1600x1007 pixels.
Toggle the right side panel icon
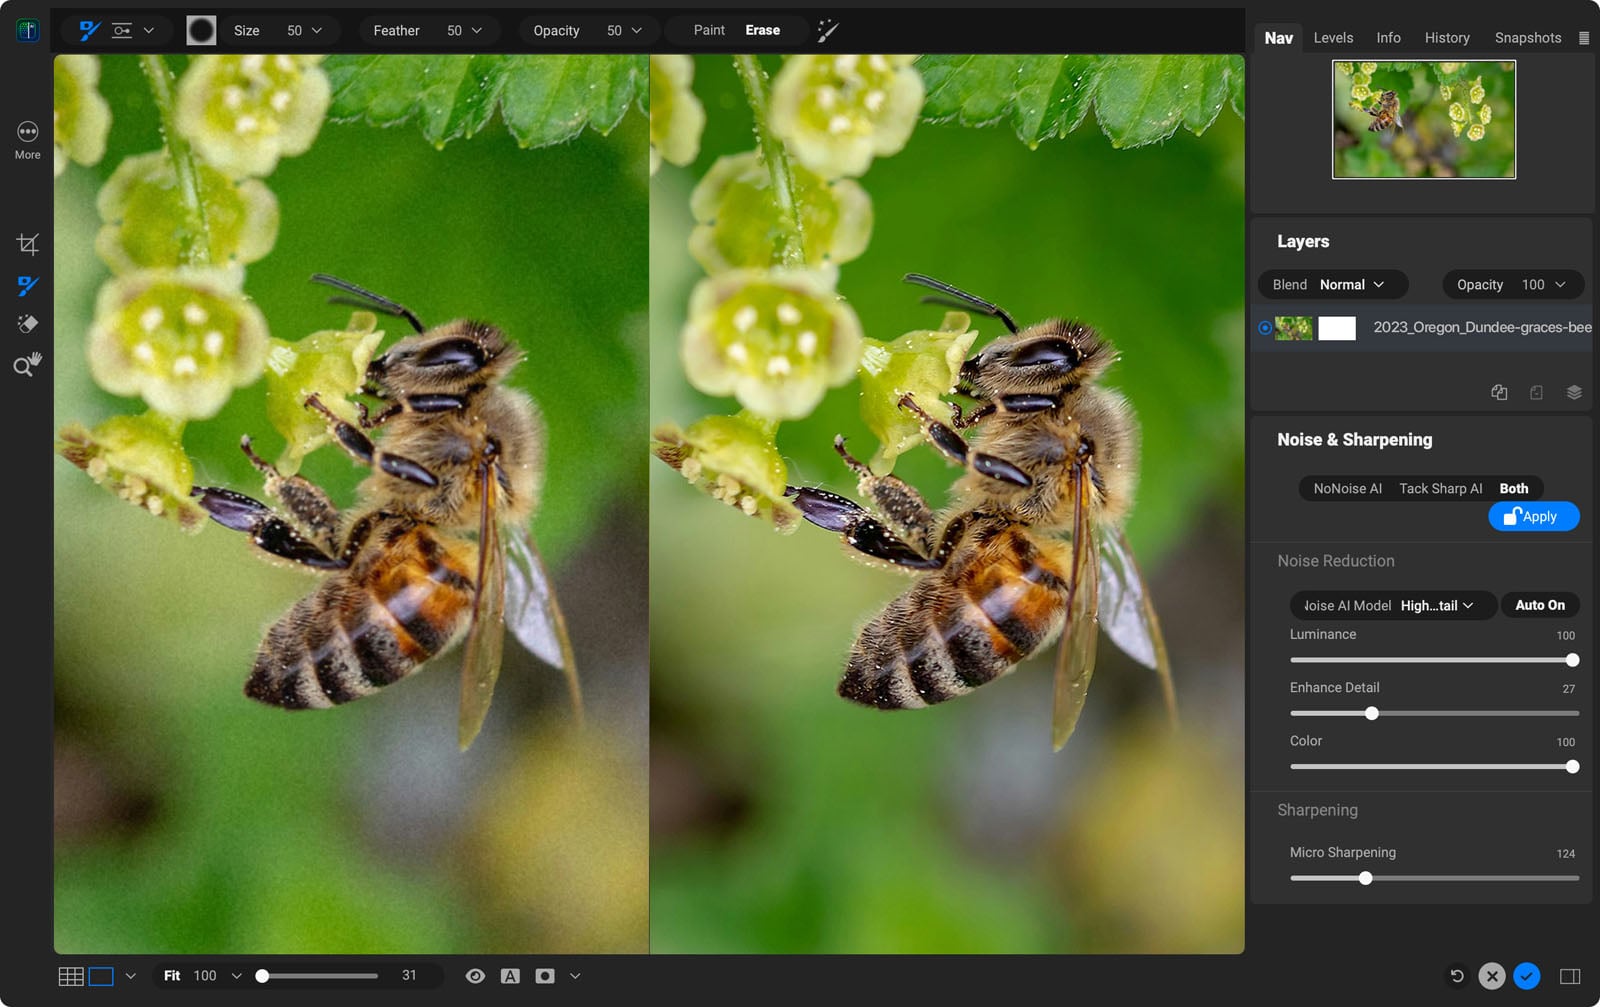click(1570, 976)
